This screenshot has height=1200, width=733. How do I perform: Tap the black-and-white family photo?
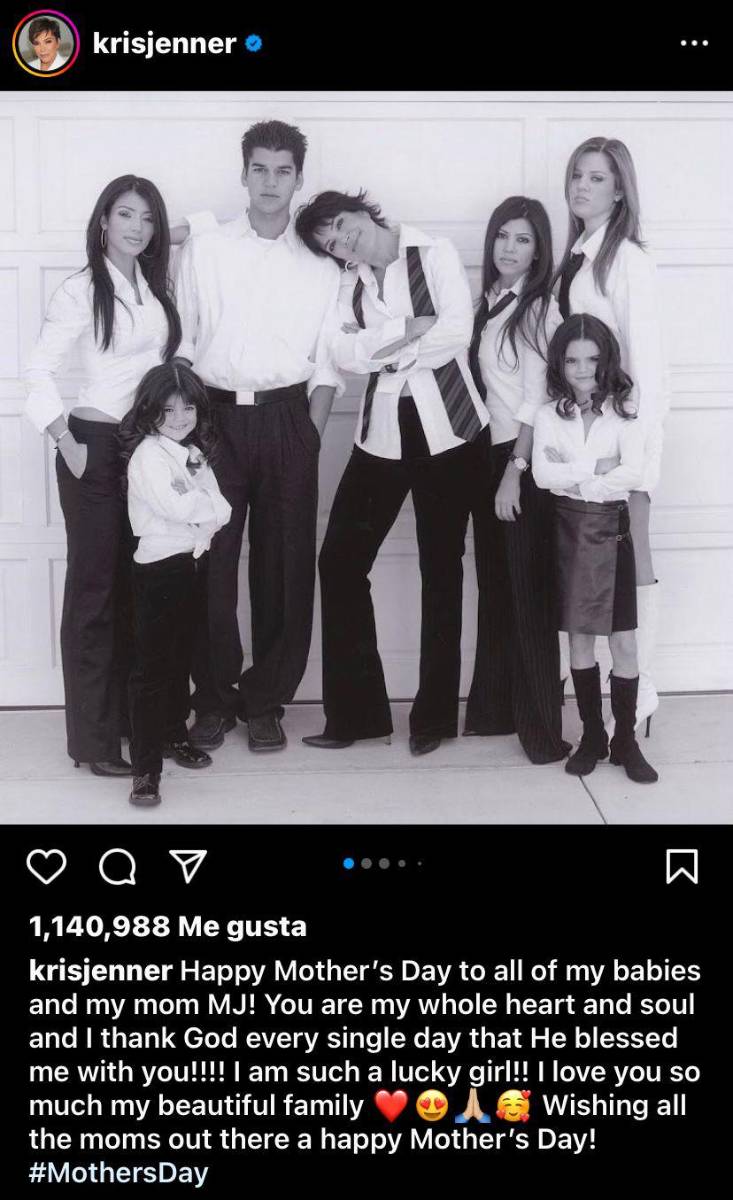click(x=366, y=458)
